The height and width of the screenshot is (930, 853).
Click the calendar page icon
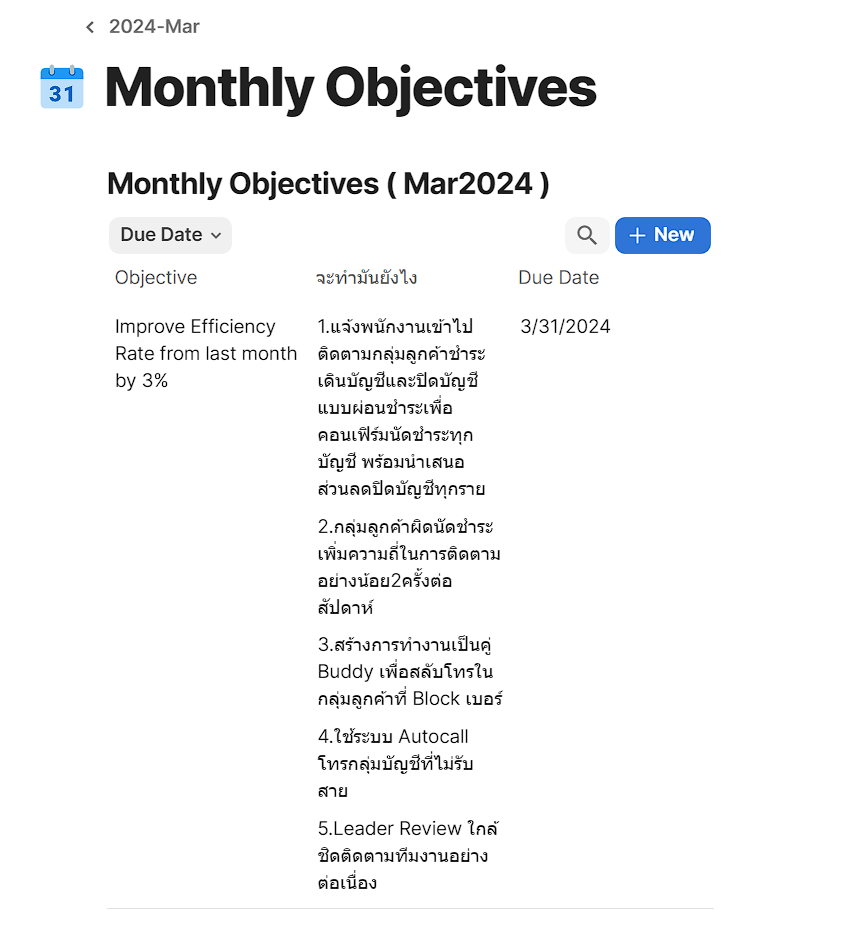click(62, 88)
